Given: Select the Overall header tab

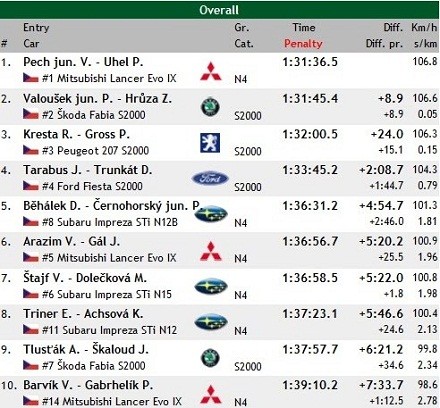Looking at the screenshot, I should [219, 10].
